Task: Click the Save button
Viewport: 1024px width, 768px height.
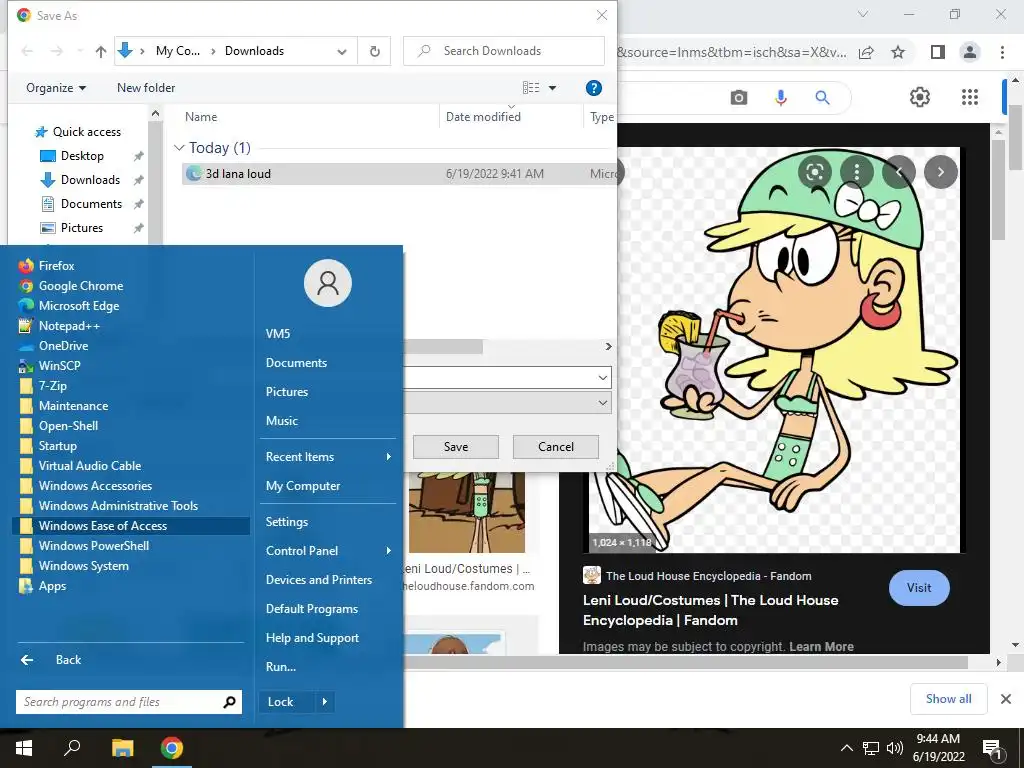Action: coord(456,447)
